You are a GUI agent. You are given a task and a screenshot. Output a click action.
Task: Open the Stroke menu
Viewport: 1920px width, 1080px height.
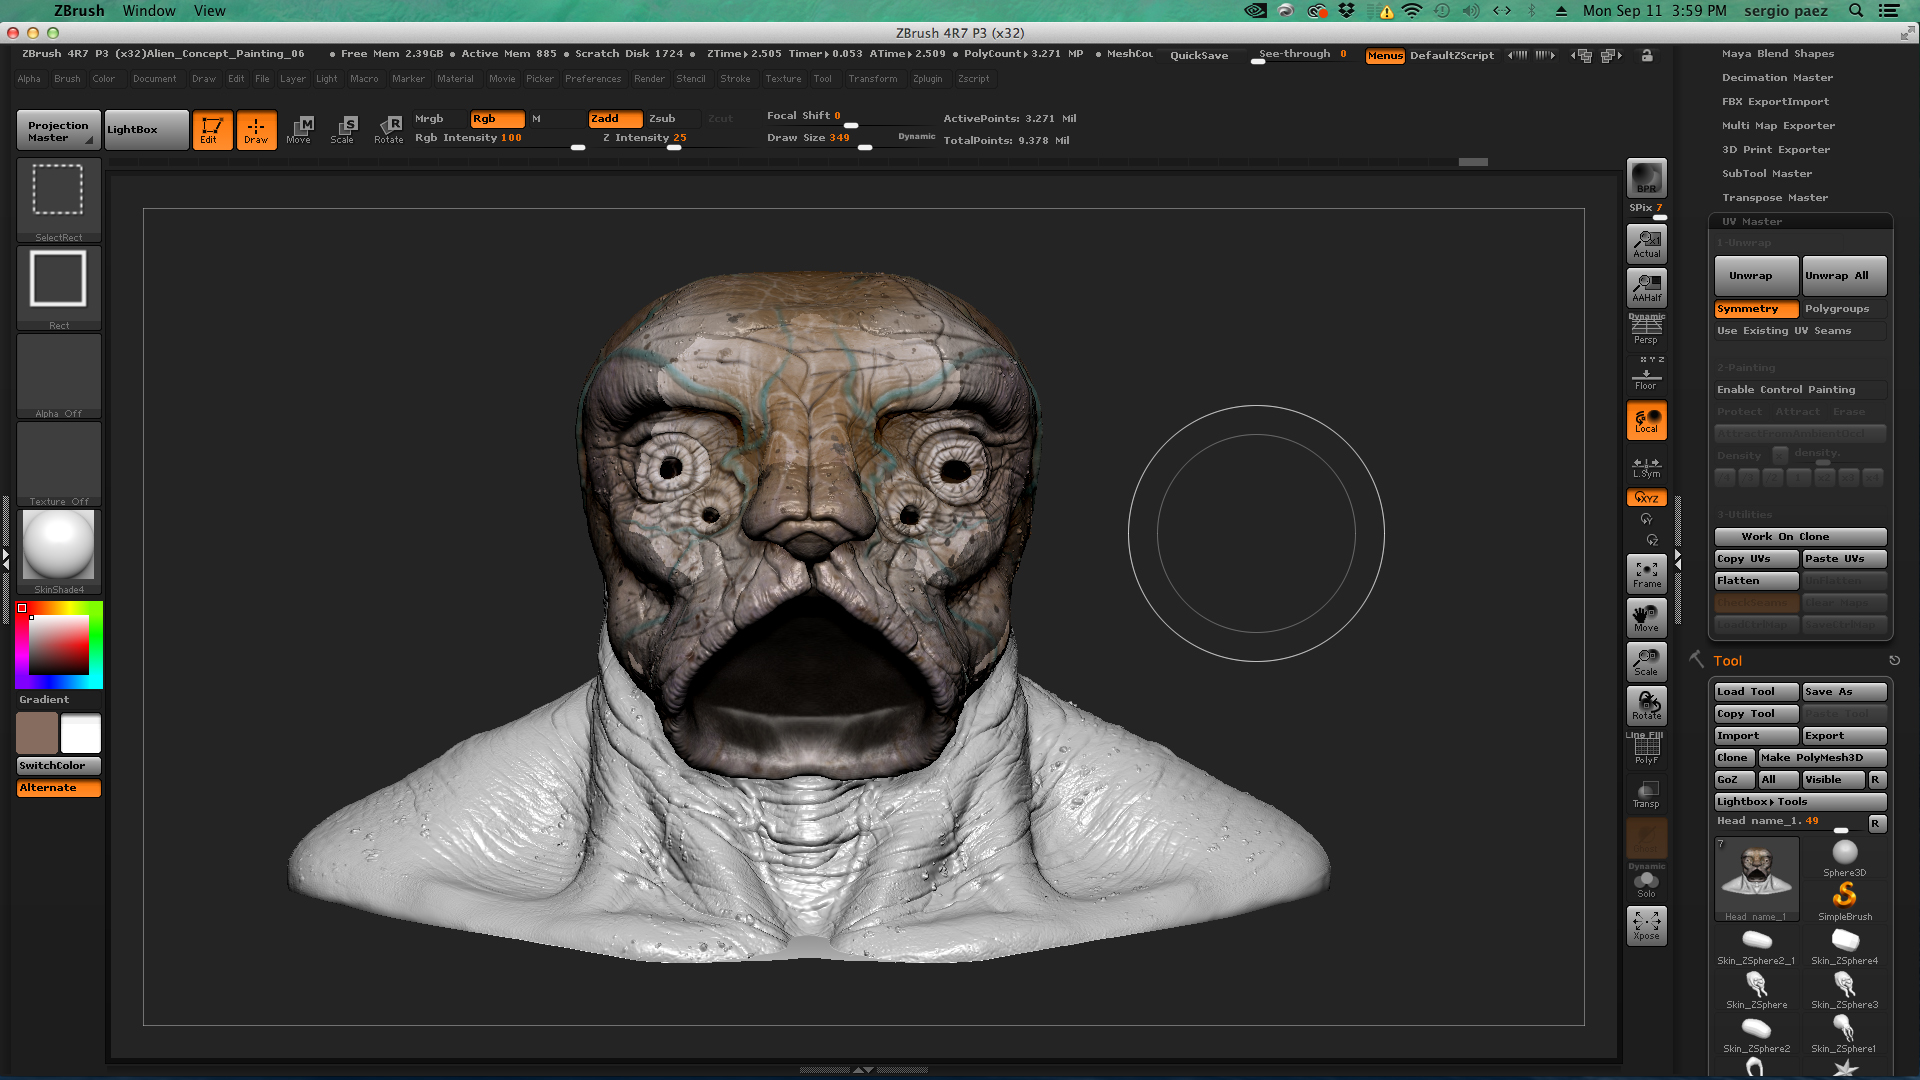point(735,79)
